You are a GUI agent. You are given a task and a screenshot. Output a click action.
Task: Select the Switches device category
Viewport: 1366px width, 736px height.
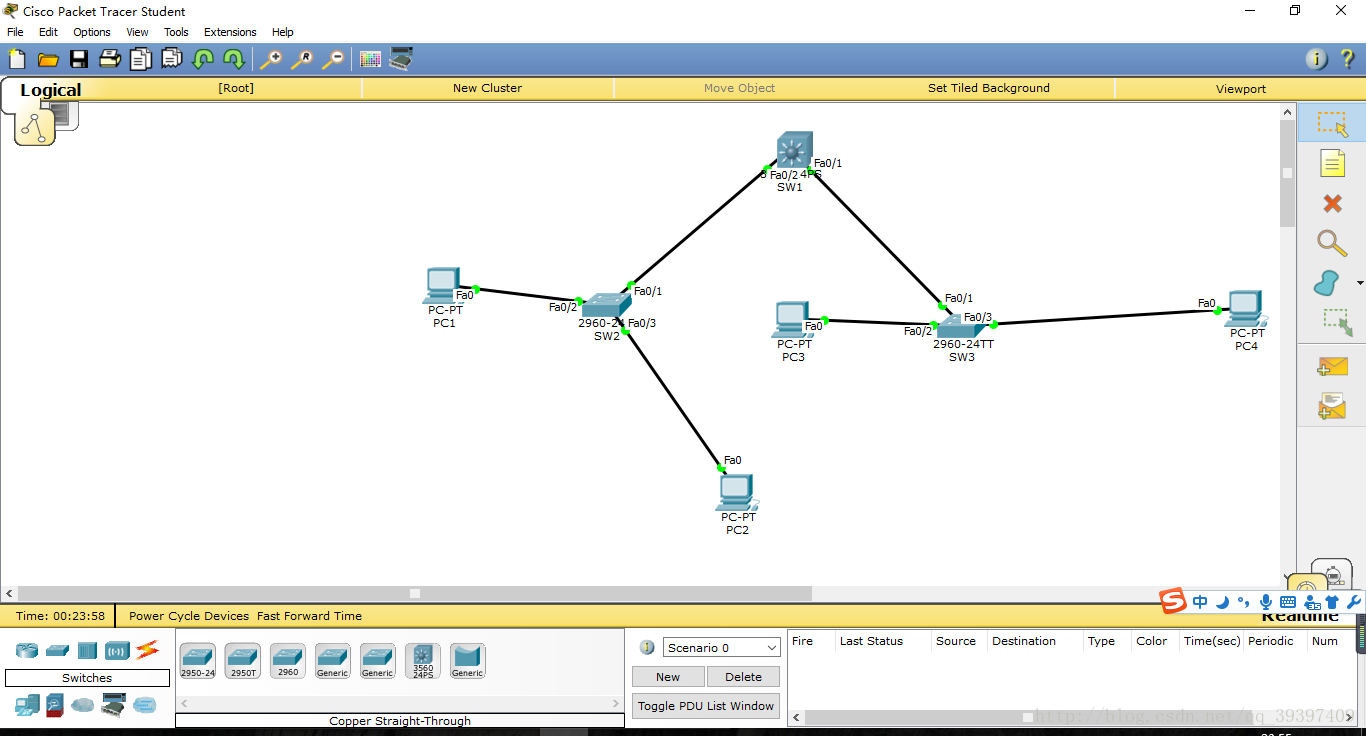tap(57, 651)
